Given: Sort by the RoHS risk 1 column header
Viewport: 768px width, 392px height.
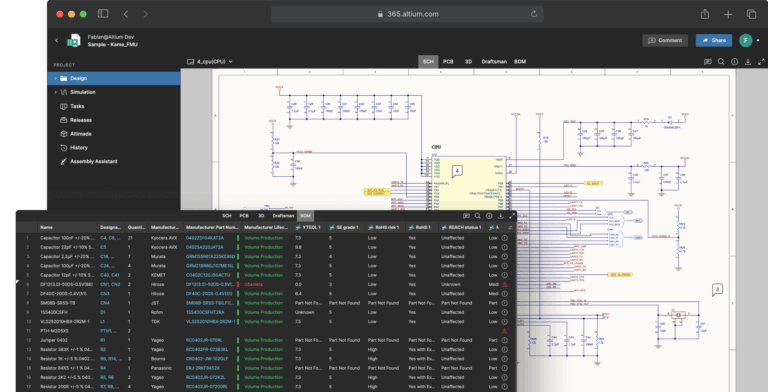Looking at the screenshot, I should coord(384,227).
